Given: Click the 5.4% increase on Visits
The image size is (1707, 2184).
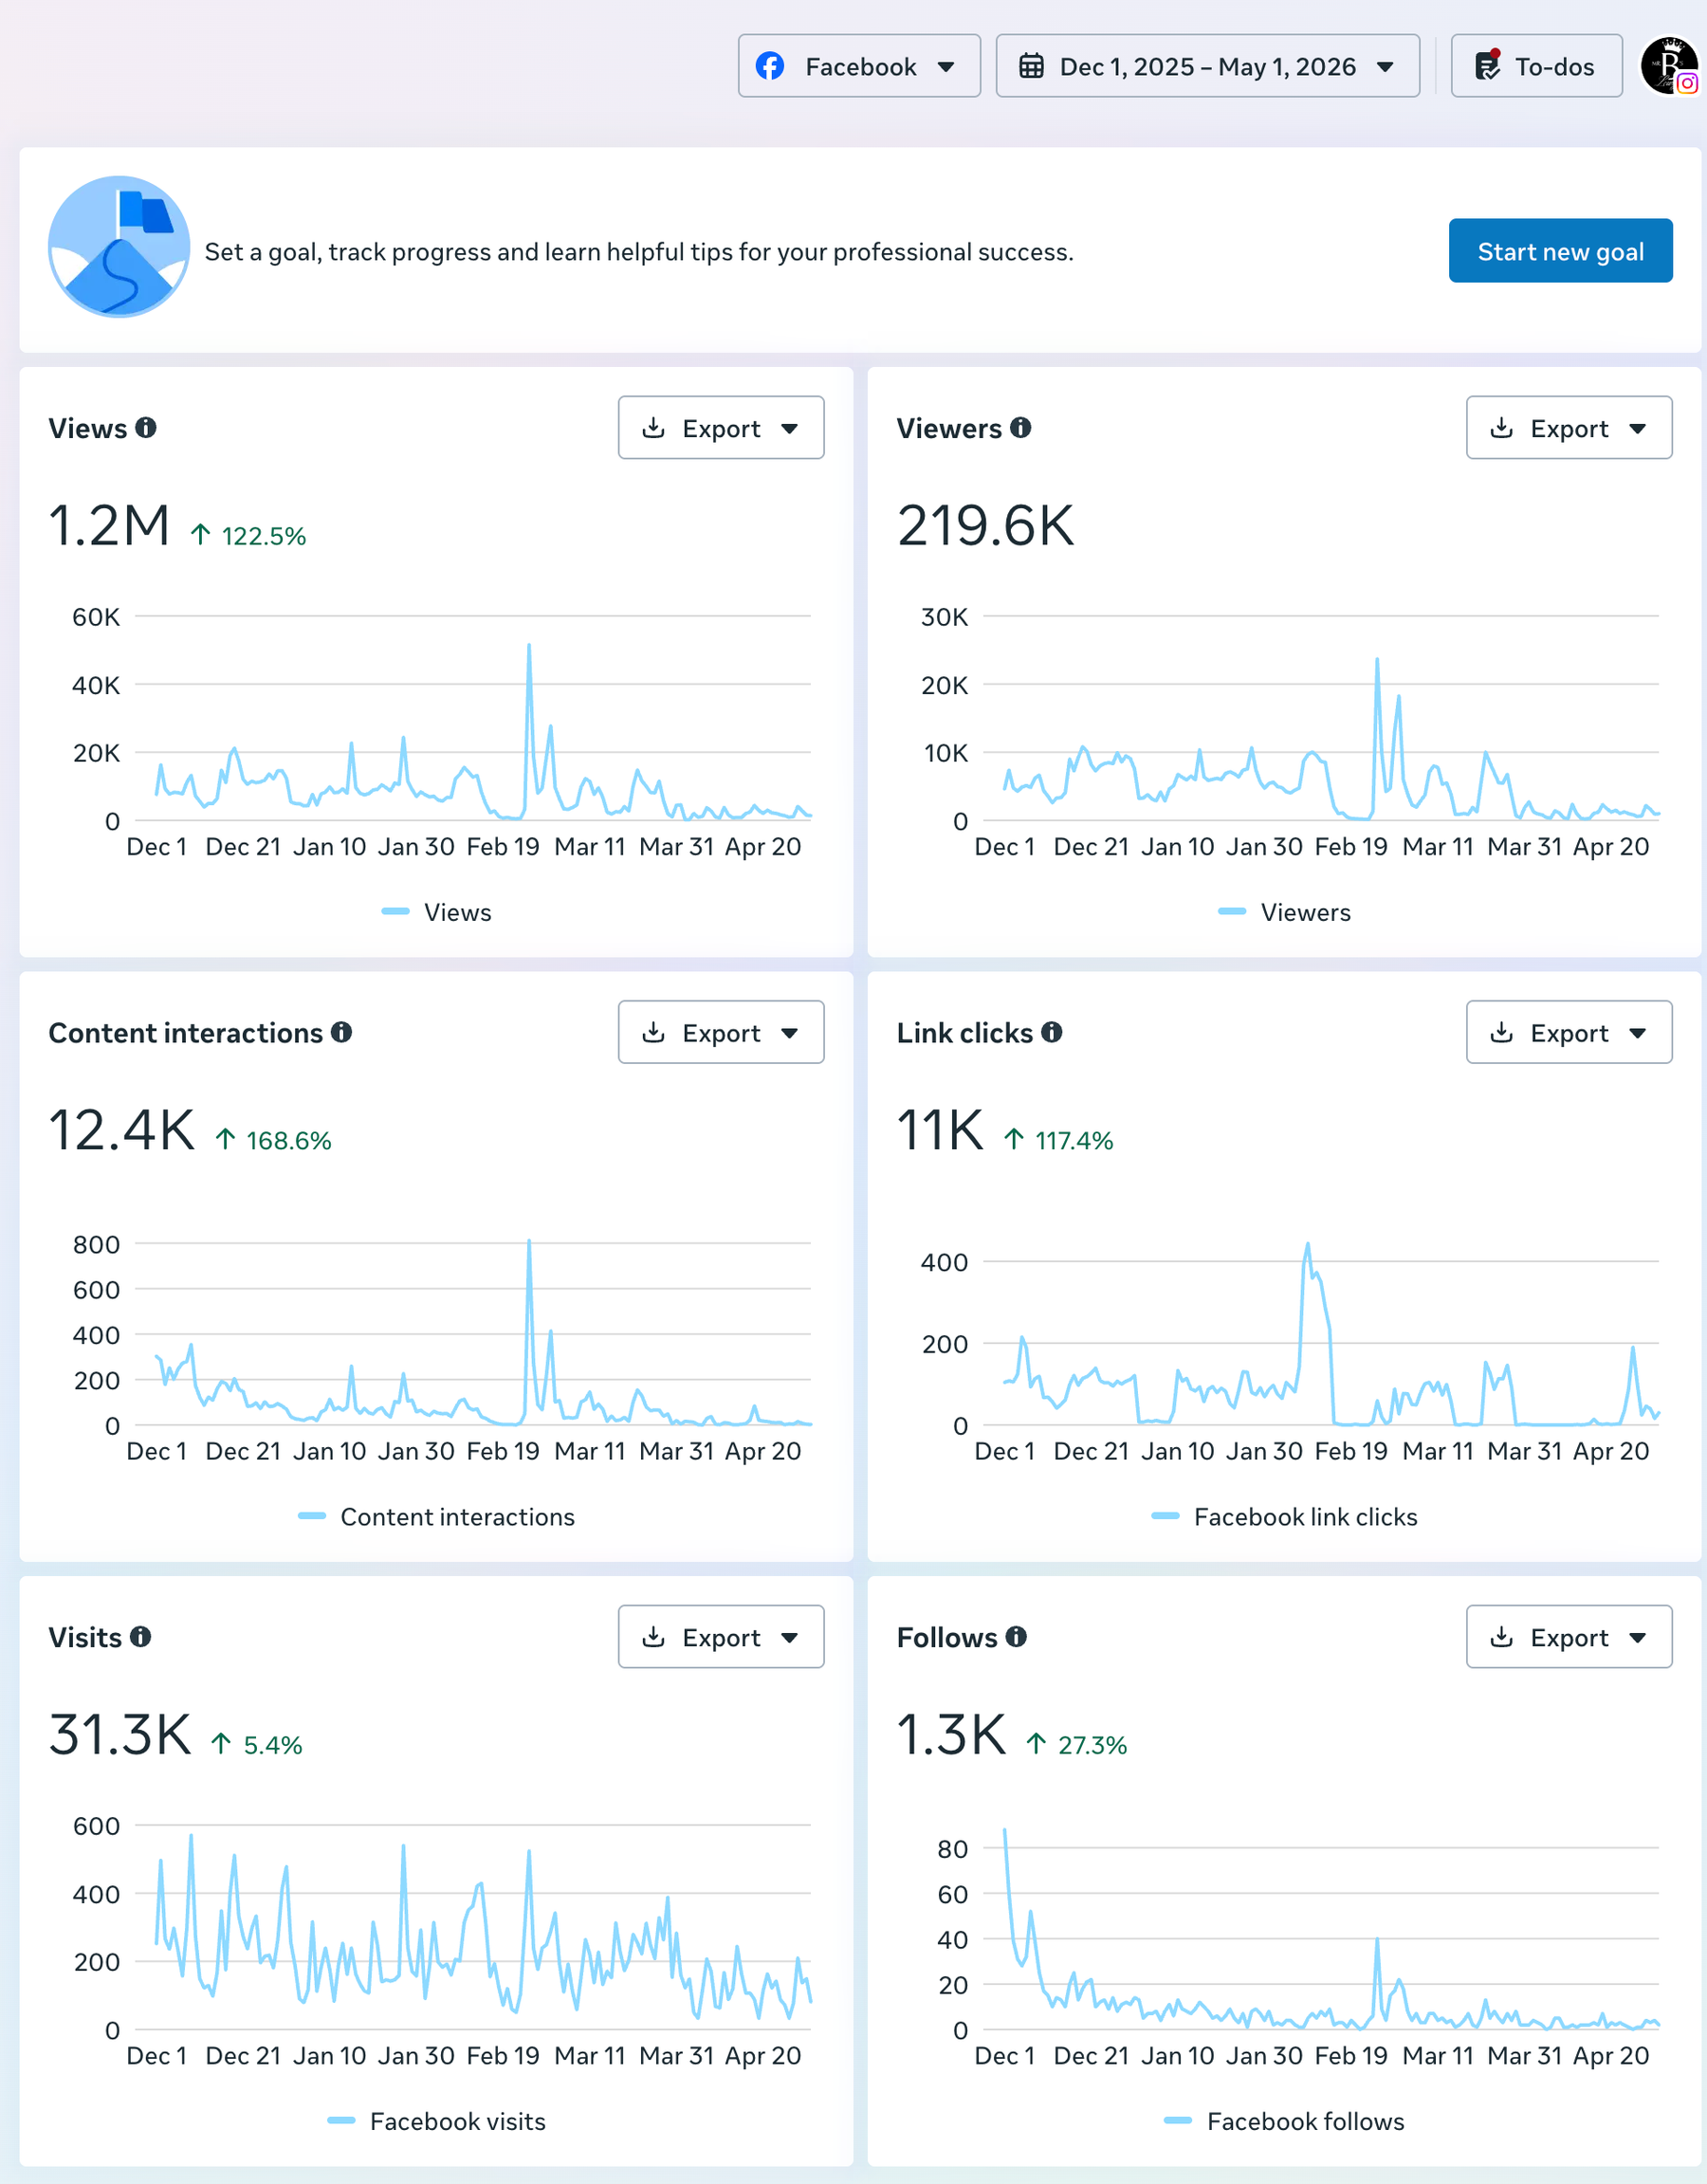Looking at the screenshot, I should [257, 1745].
